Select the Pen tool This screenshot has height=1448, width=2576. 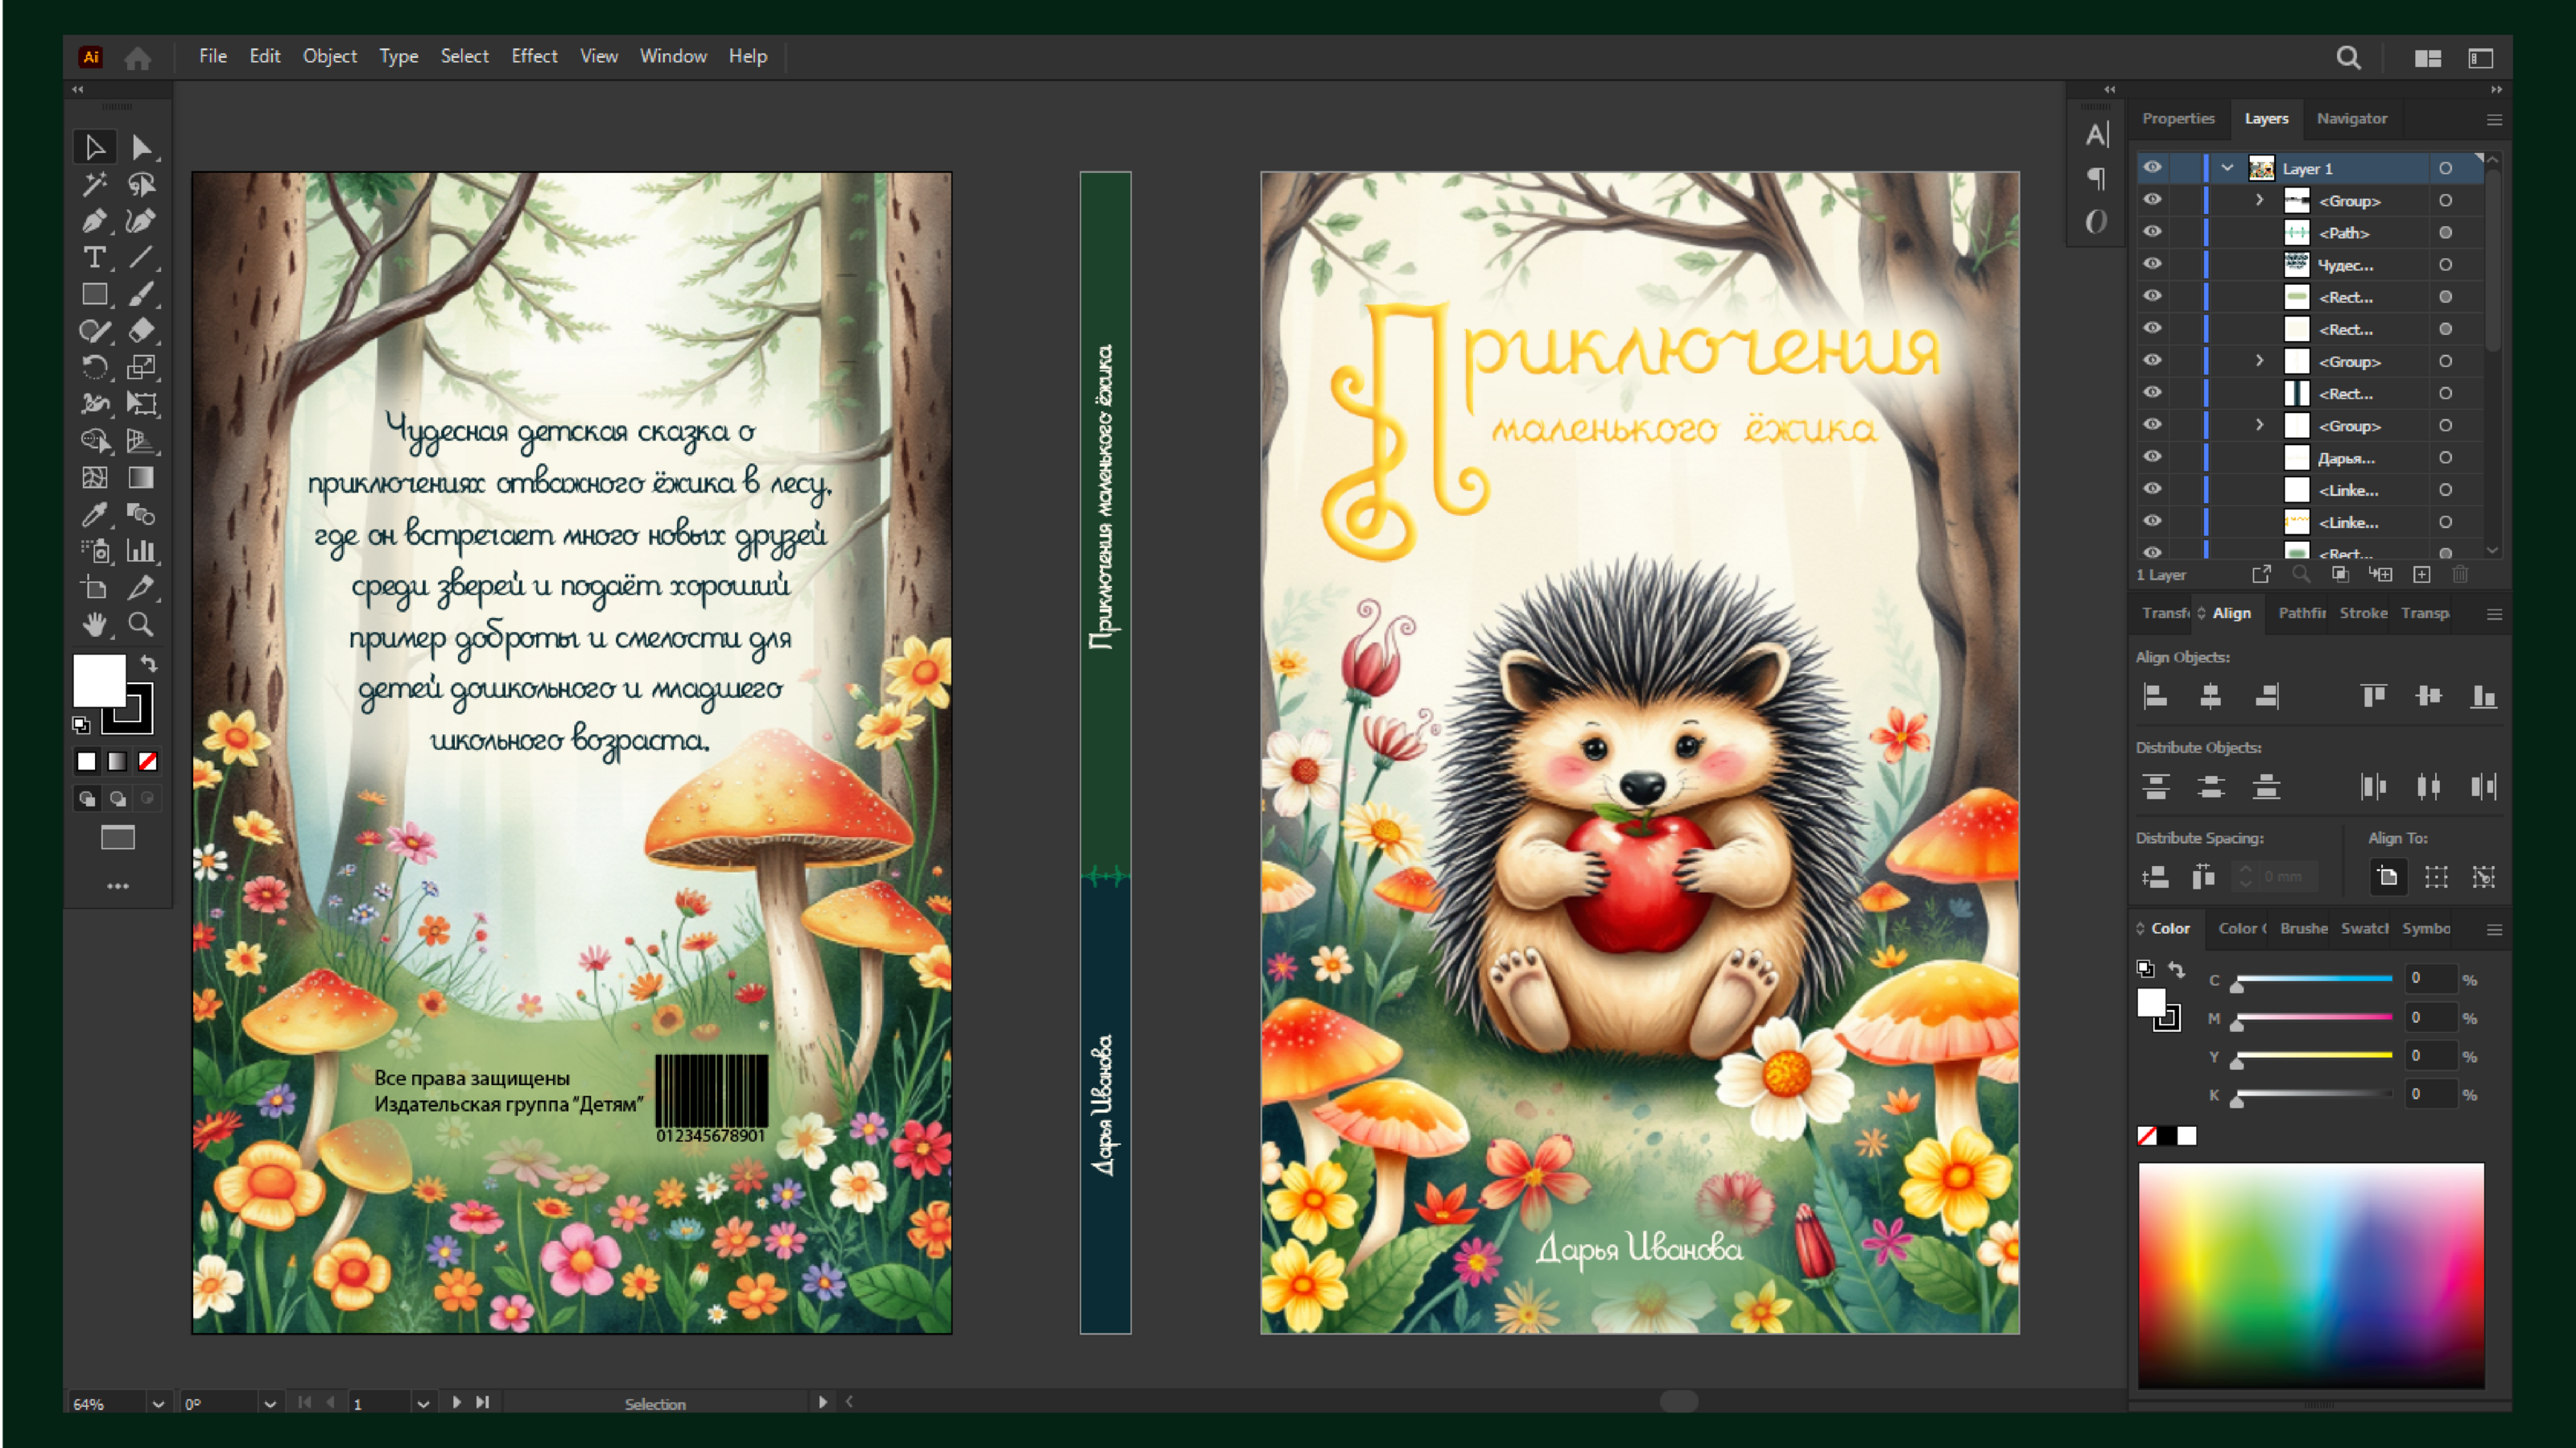[x=94, y=221]
